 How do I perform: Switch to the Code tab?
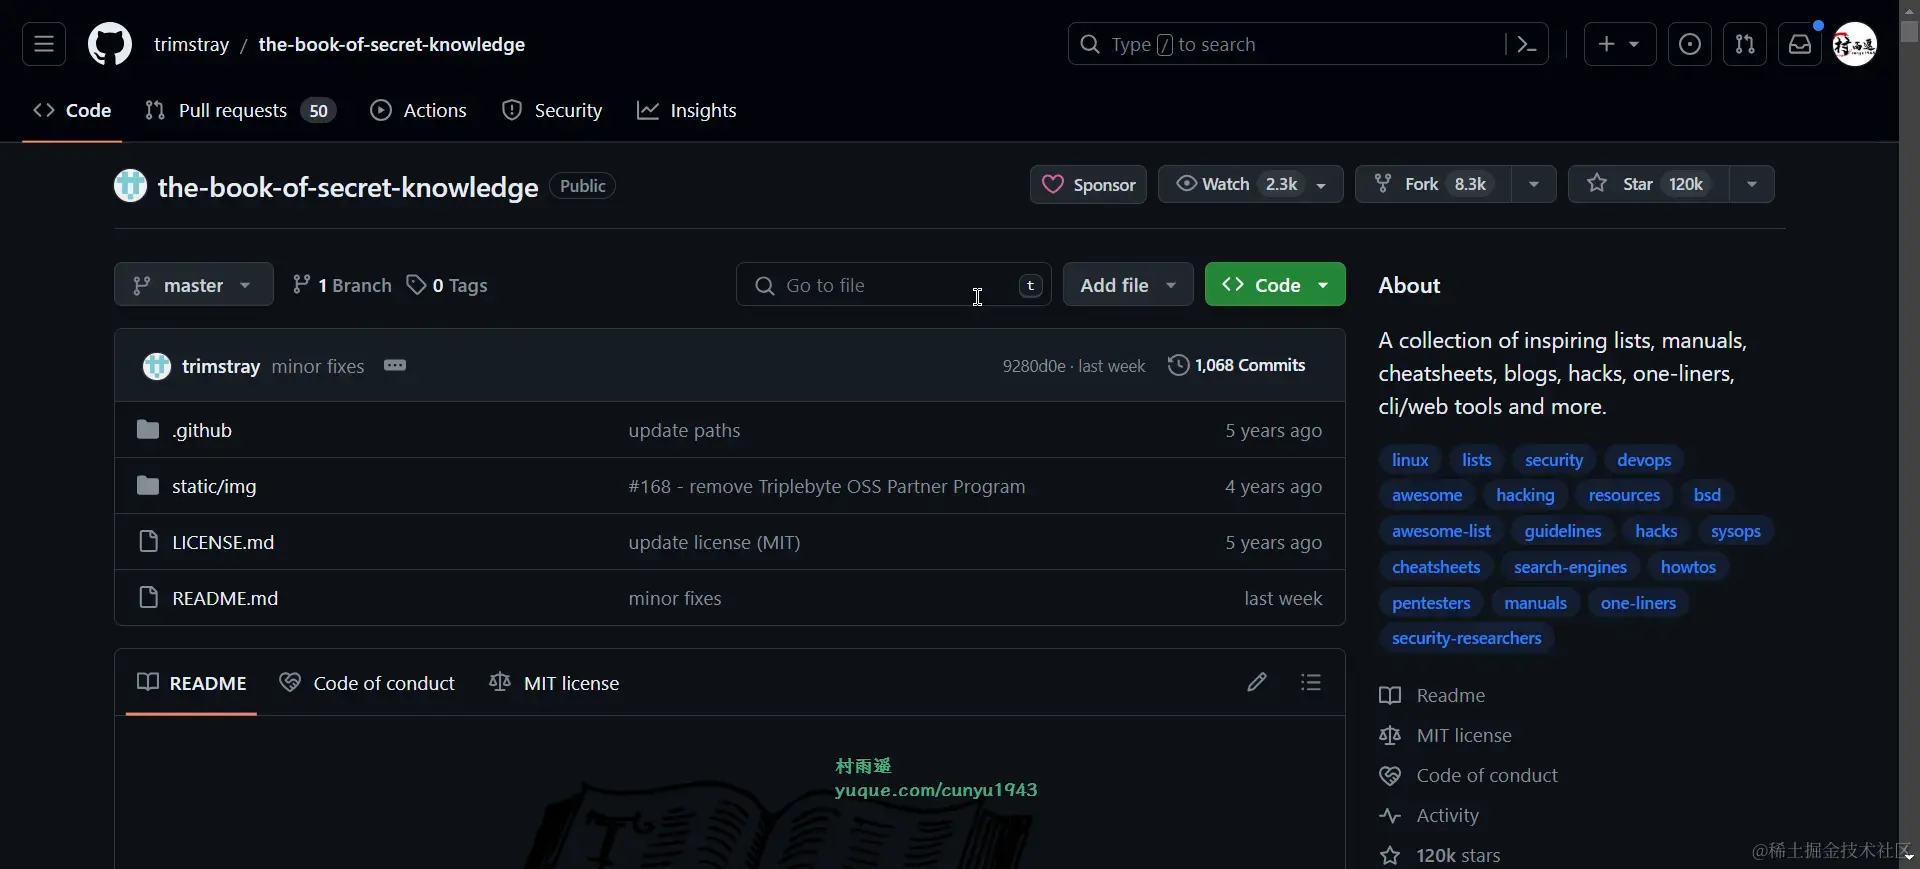pos(72,110)
